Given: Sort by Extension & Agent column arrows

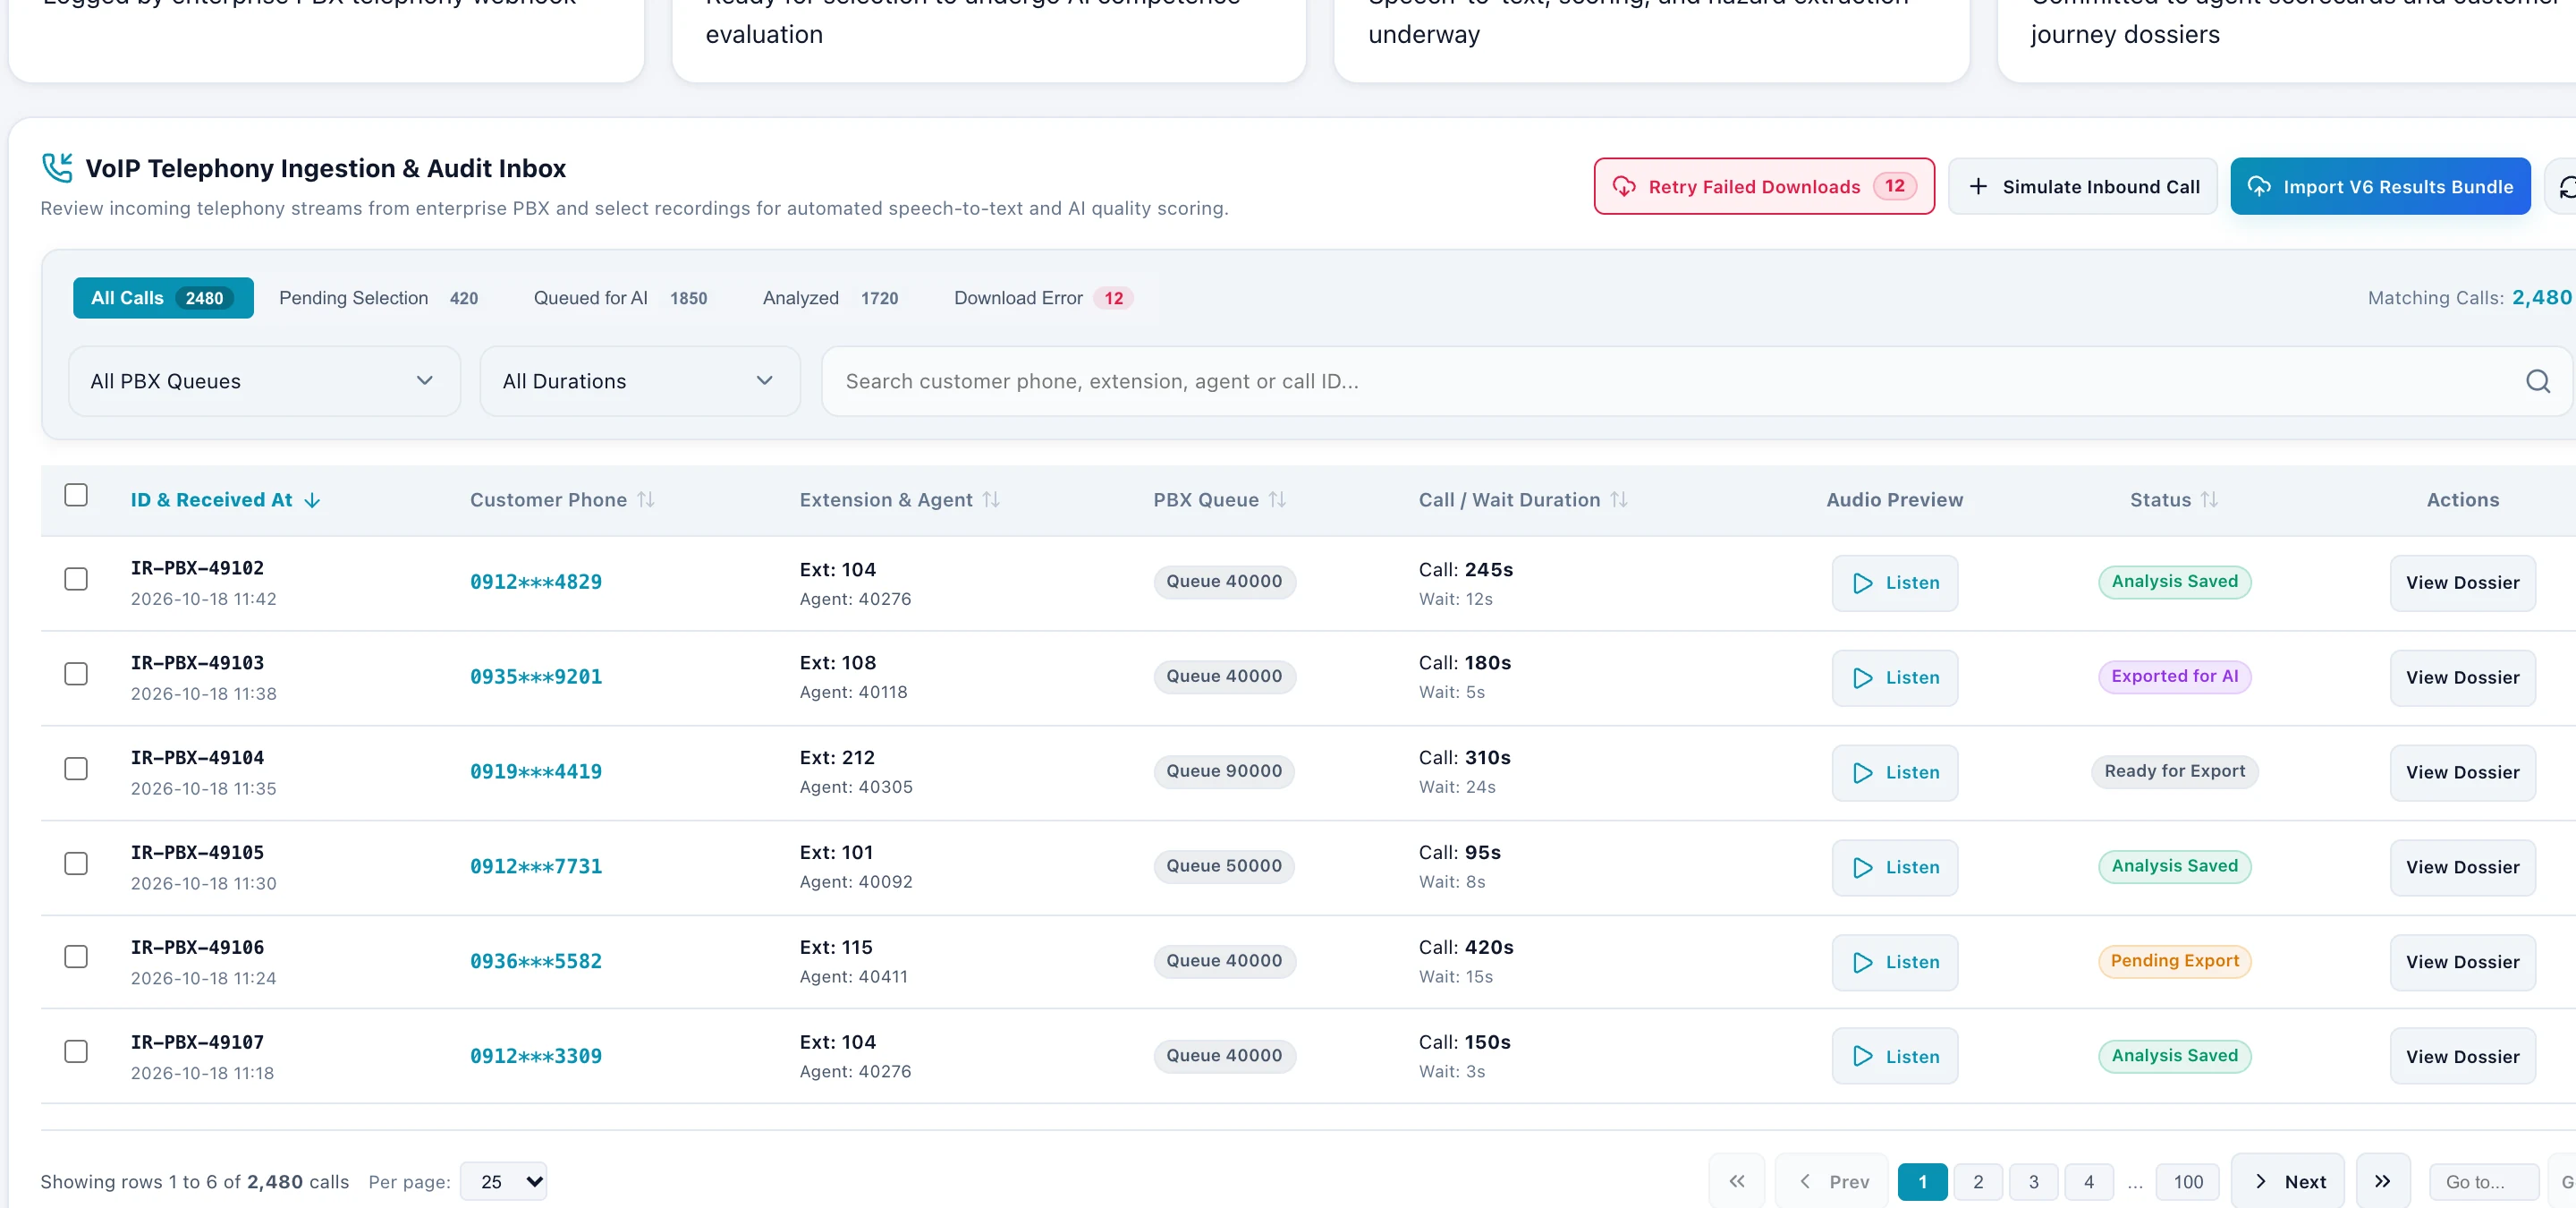Looking at the screenshot, I should (x=990, y=500).
